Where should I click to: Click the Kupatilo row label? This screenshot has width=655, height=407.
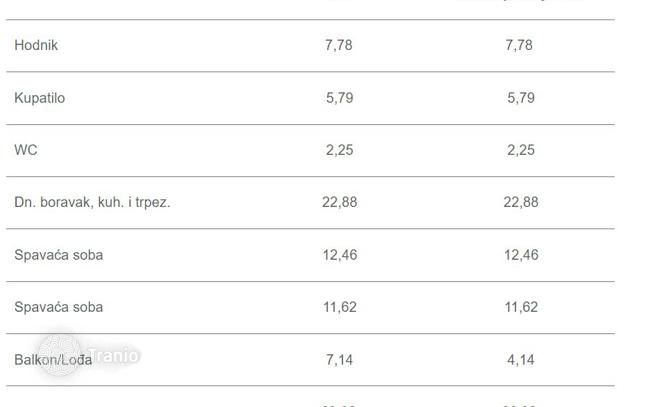[40, 98]
